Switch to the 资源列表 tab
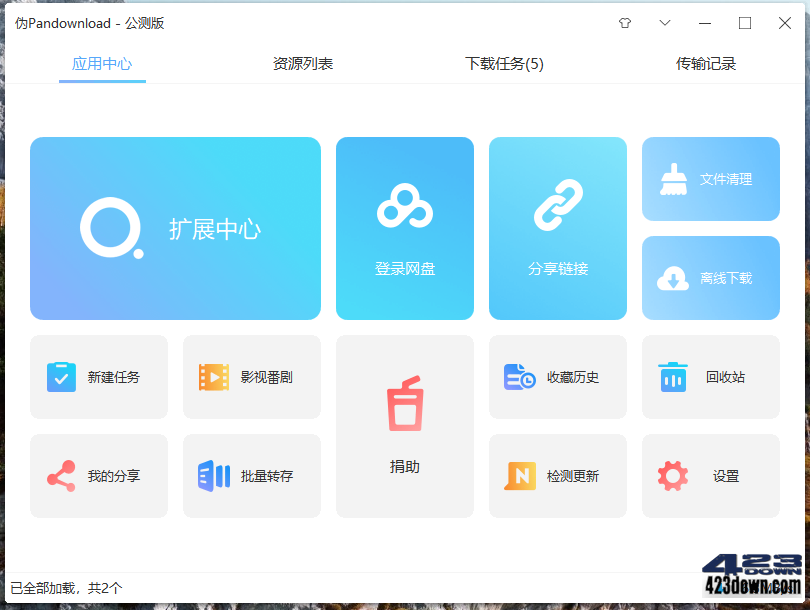 302,62
